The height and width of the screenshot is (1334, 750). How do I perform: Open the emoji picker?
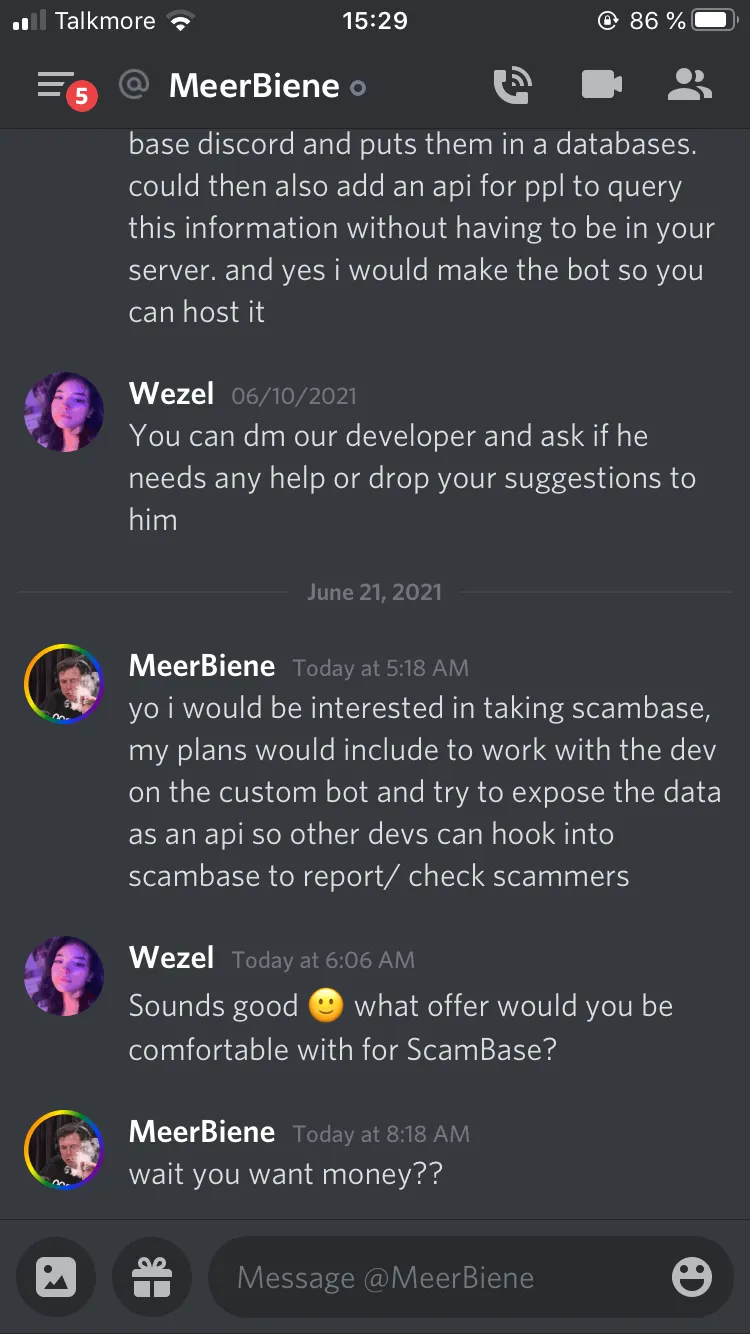[692, 1277]
